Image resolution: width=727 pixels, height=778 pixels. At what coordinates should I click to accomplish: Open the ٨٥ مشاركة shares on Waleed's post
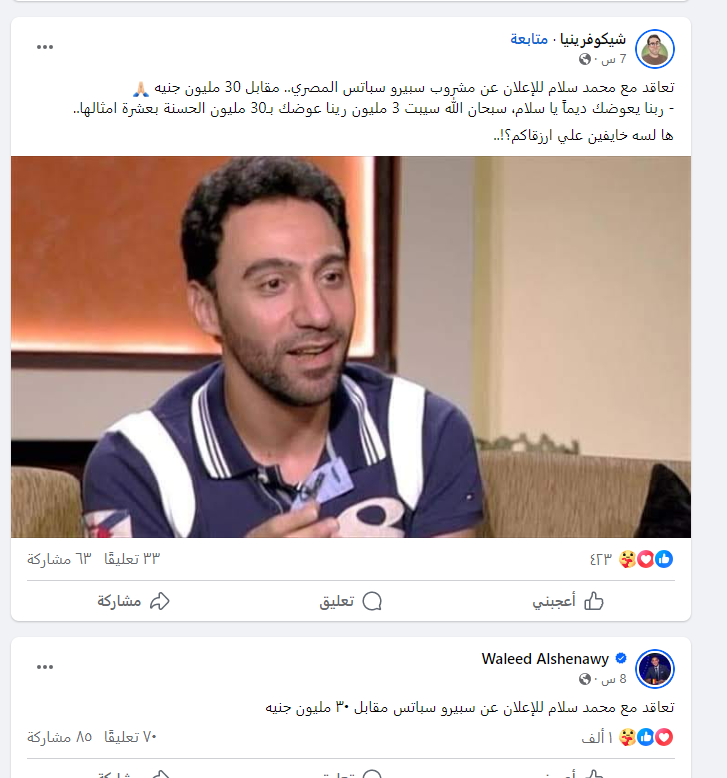60,737
